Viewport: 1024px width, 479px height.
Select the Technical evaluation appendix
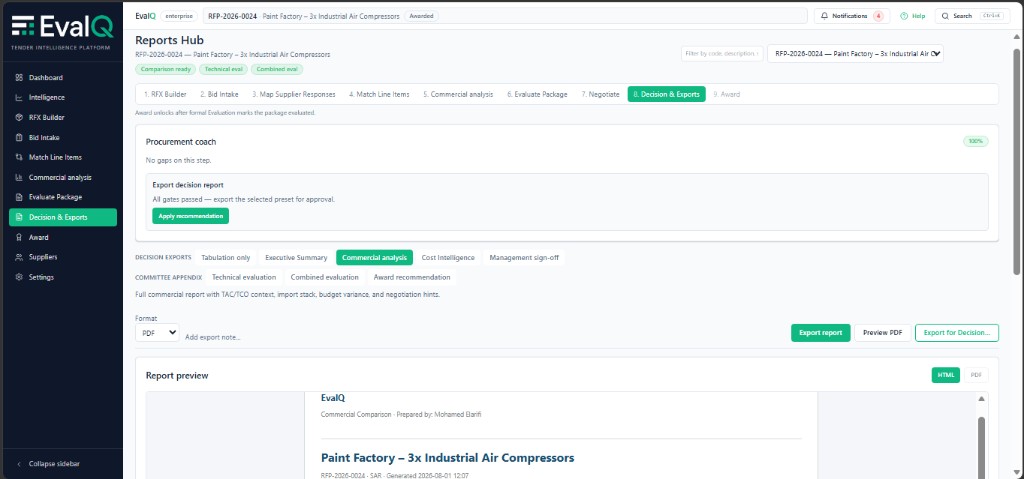click(x=244, y=277)
